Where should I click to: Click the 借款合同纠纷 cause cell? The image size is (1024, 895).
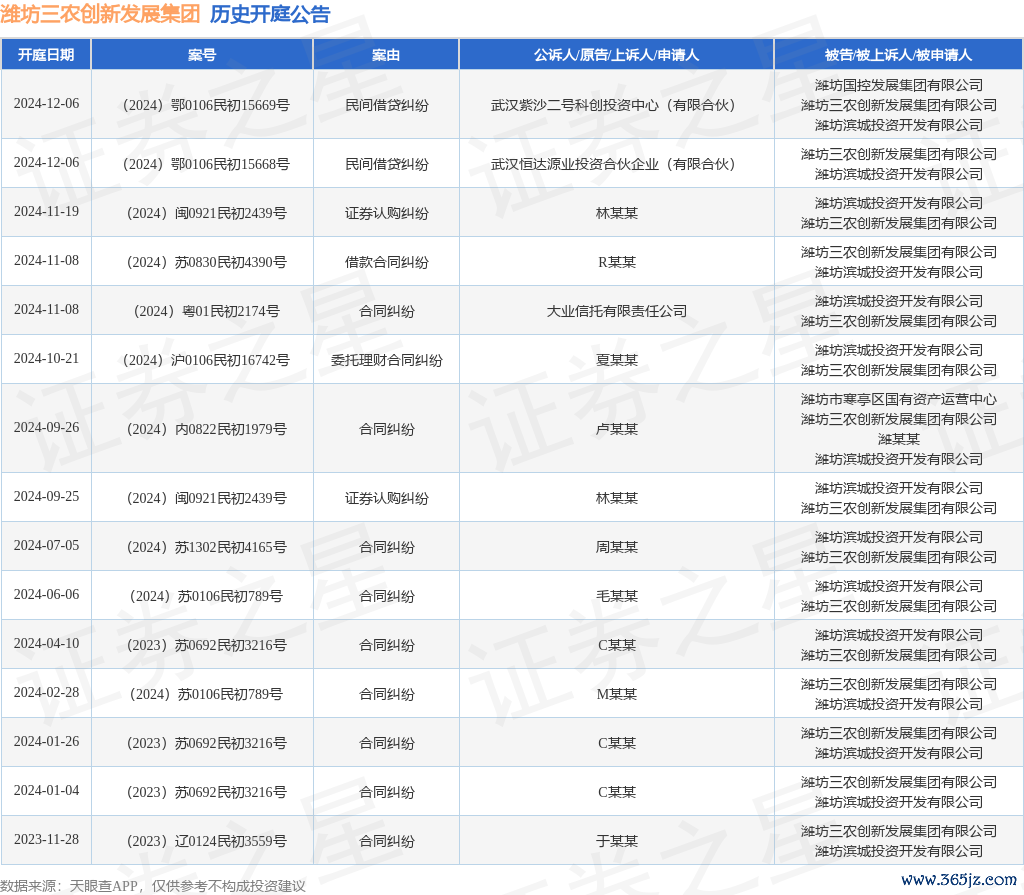click(387, 262)
